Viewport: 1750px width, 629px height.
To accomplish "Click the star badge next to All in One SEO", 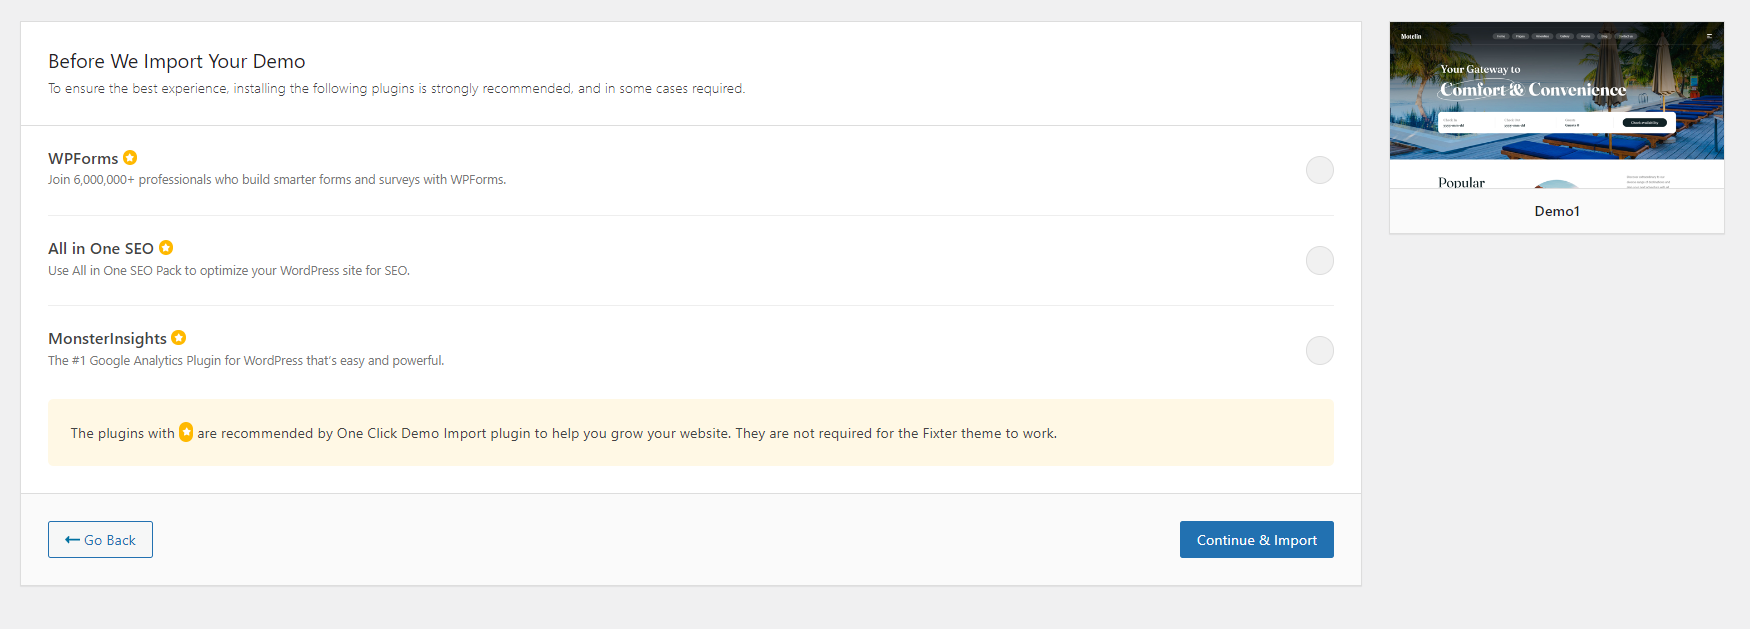I will pos(166,248).
